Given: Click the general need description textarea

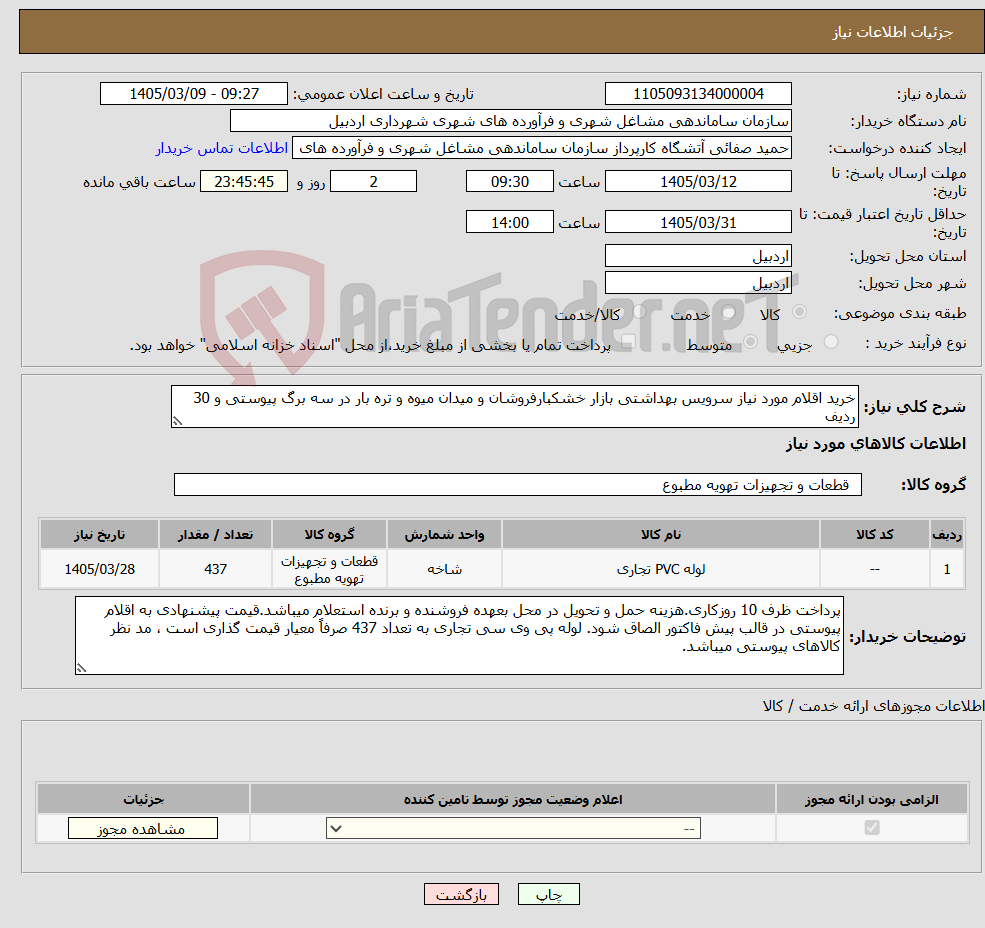Looking at the screenshot, I should [514, 407].
